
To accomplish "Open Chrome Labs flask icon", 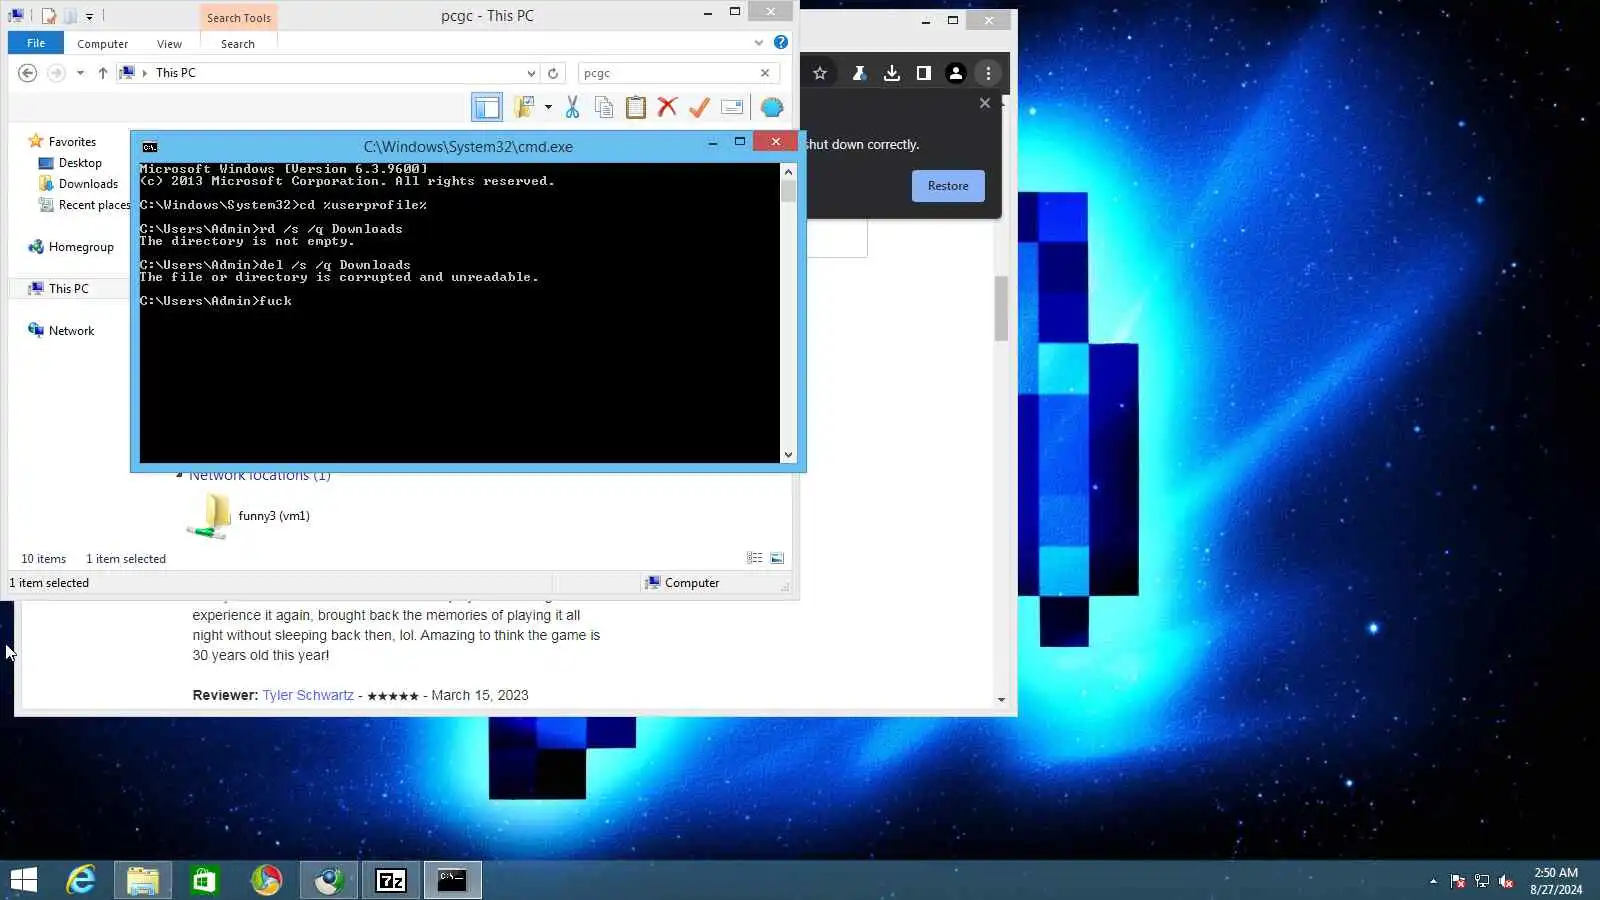I will (x=859, y=73).
